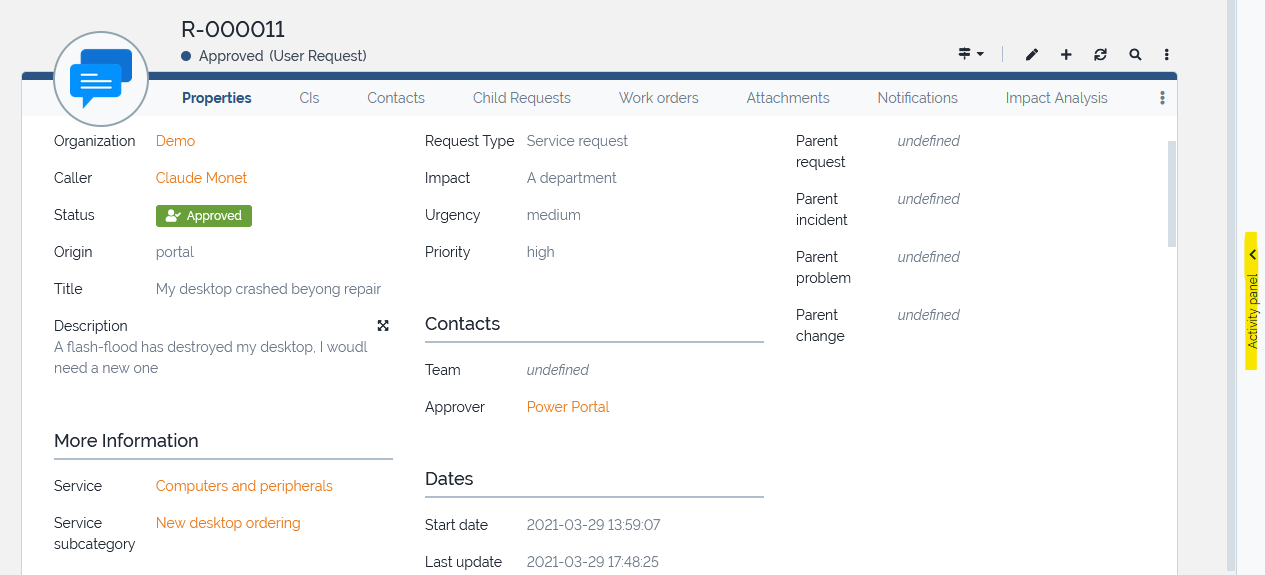This screenshot has width=1265, height=575.
Task: Click the New desktop ordering link
Action: pos(228,523)
